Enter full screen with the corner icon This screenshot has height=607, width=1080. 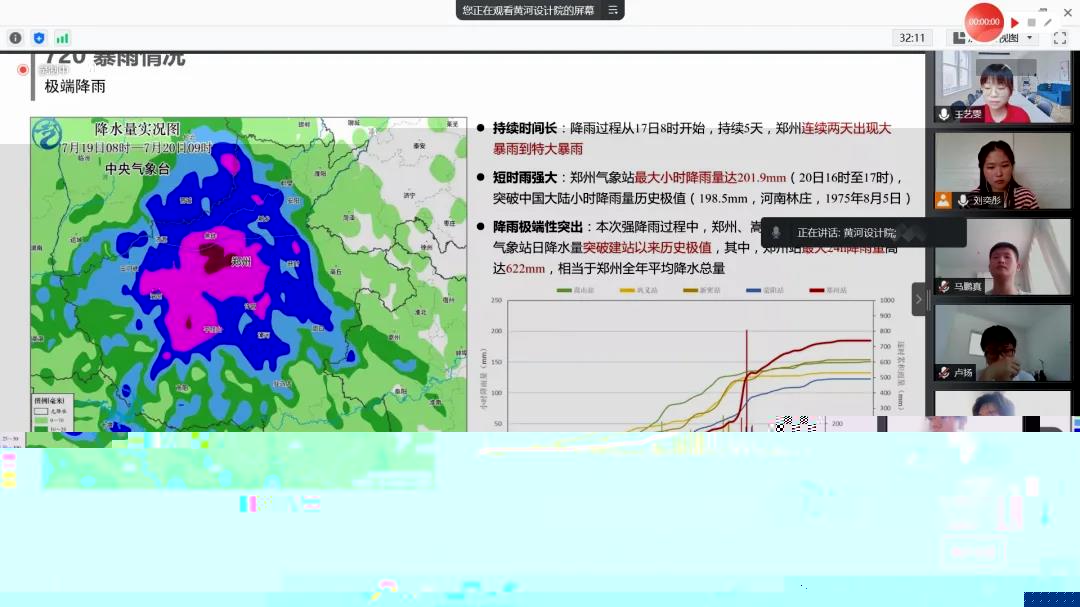click(x=1059, y=38)
